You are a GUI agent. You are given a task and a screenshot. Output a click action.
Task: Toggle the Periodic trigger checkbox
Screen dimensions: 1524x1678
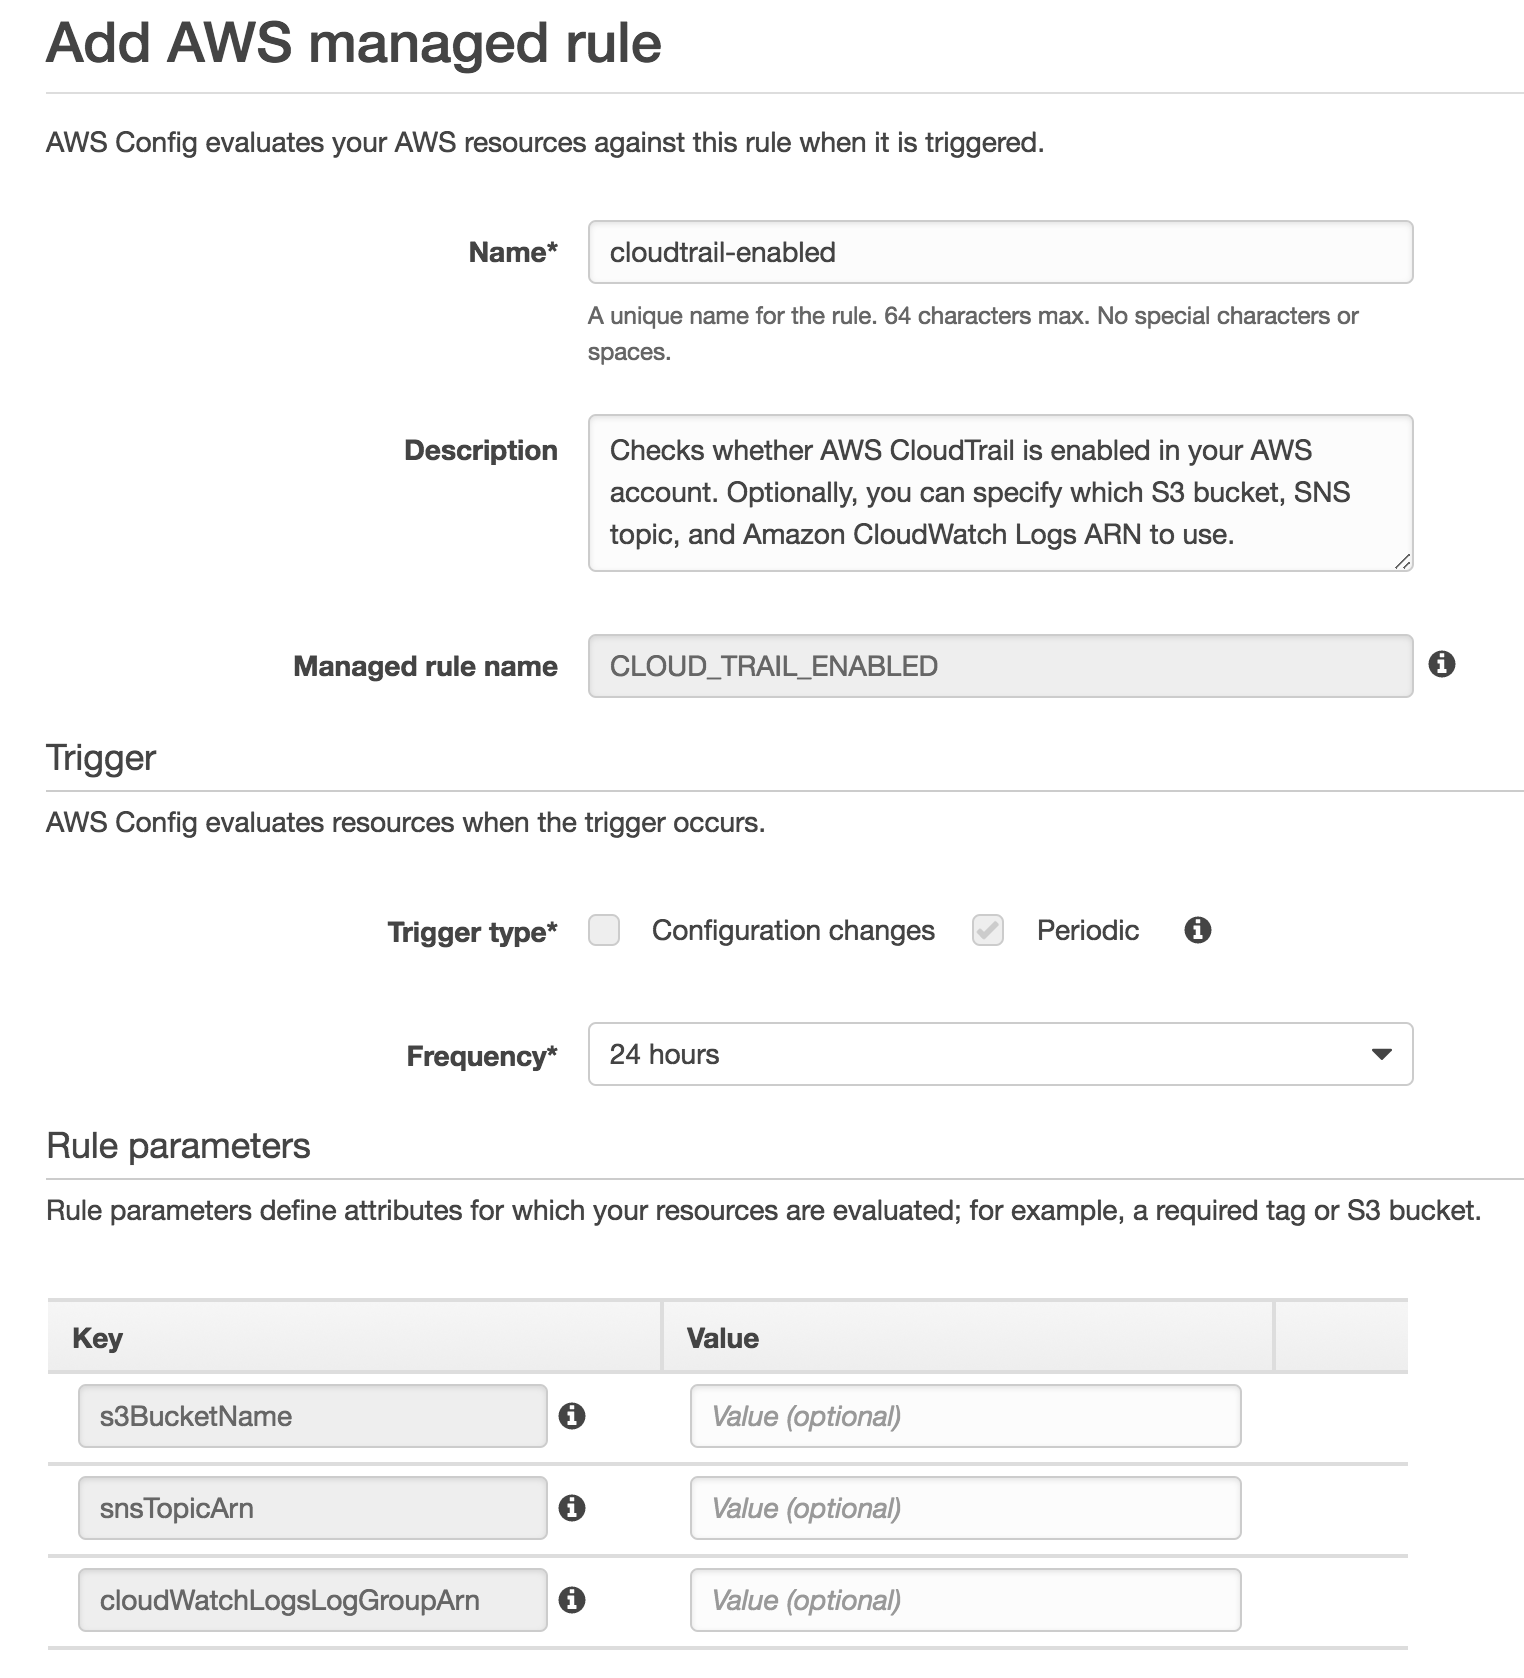(x=988, y=930)
